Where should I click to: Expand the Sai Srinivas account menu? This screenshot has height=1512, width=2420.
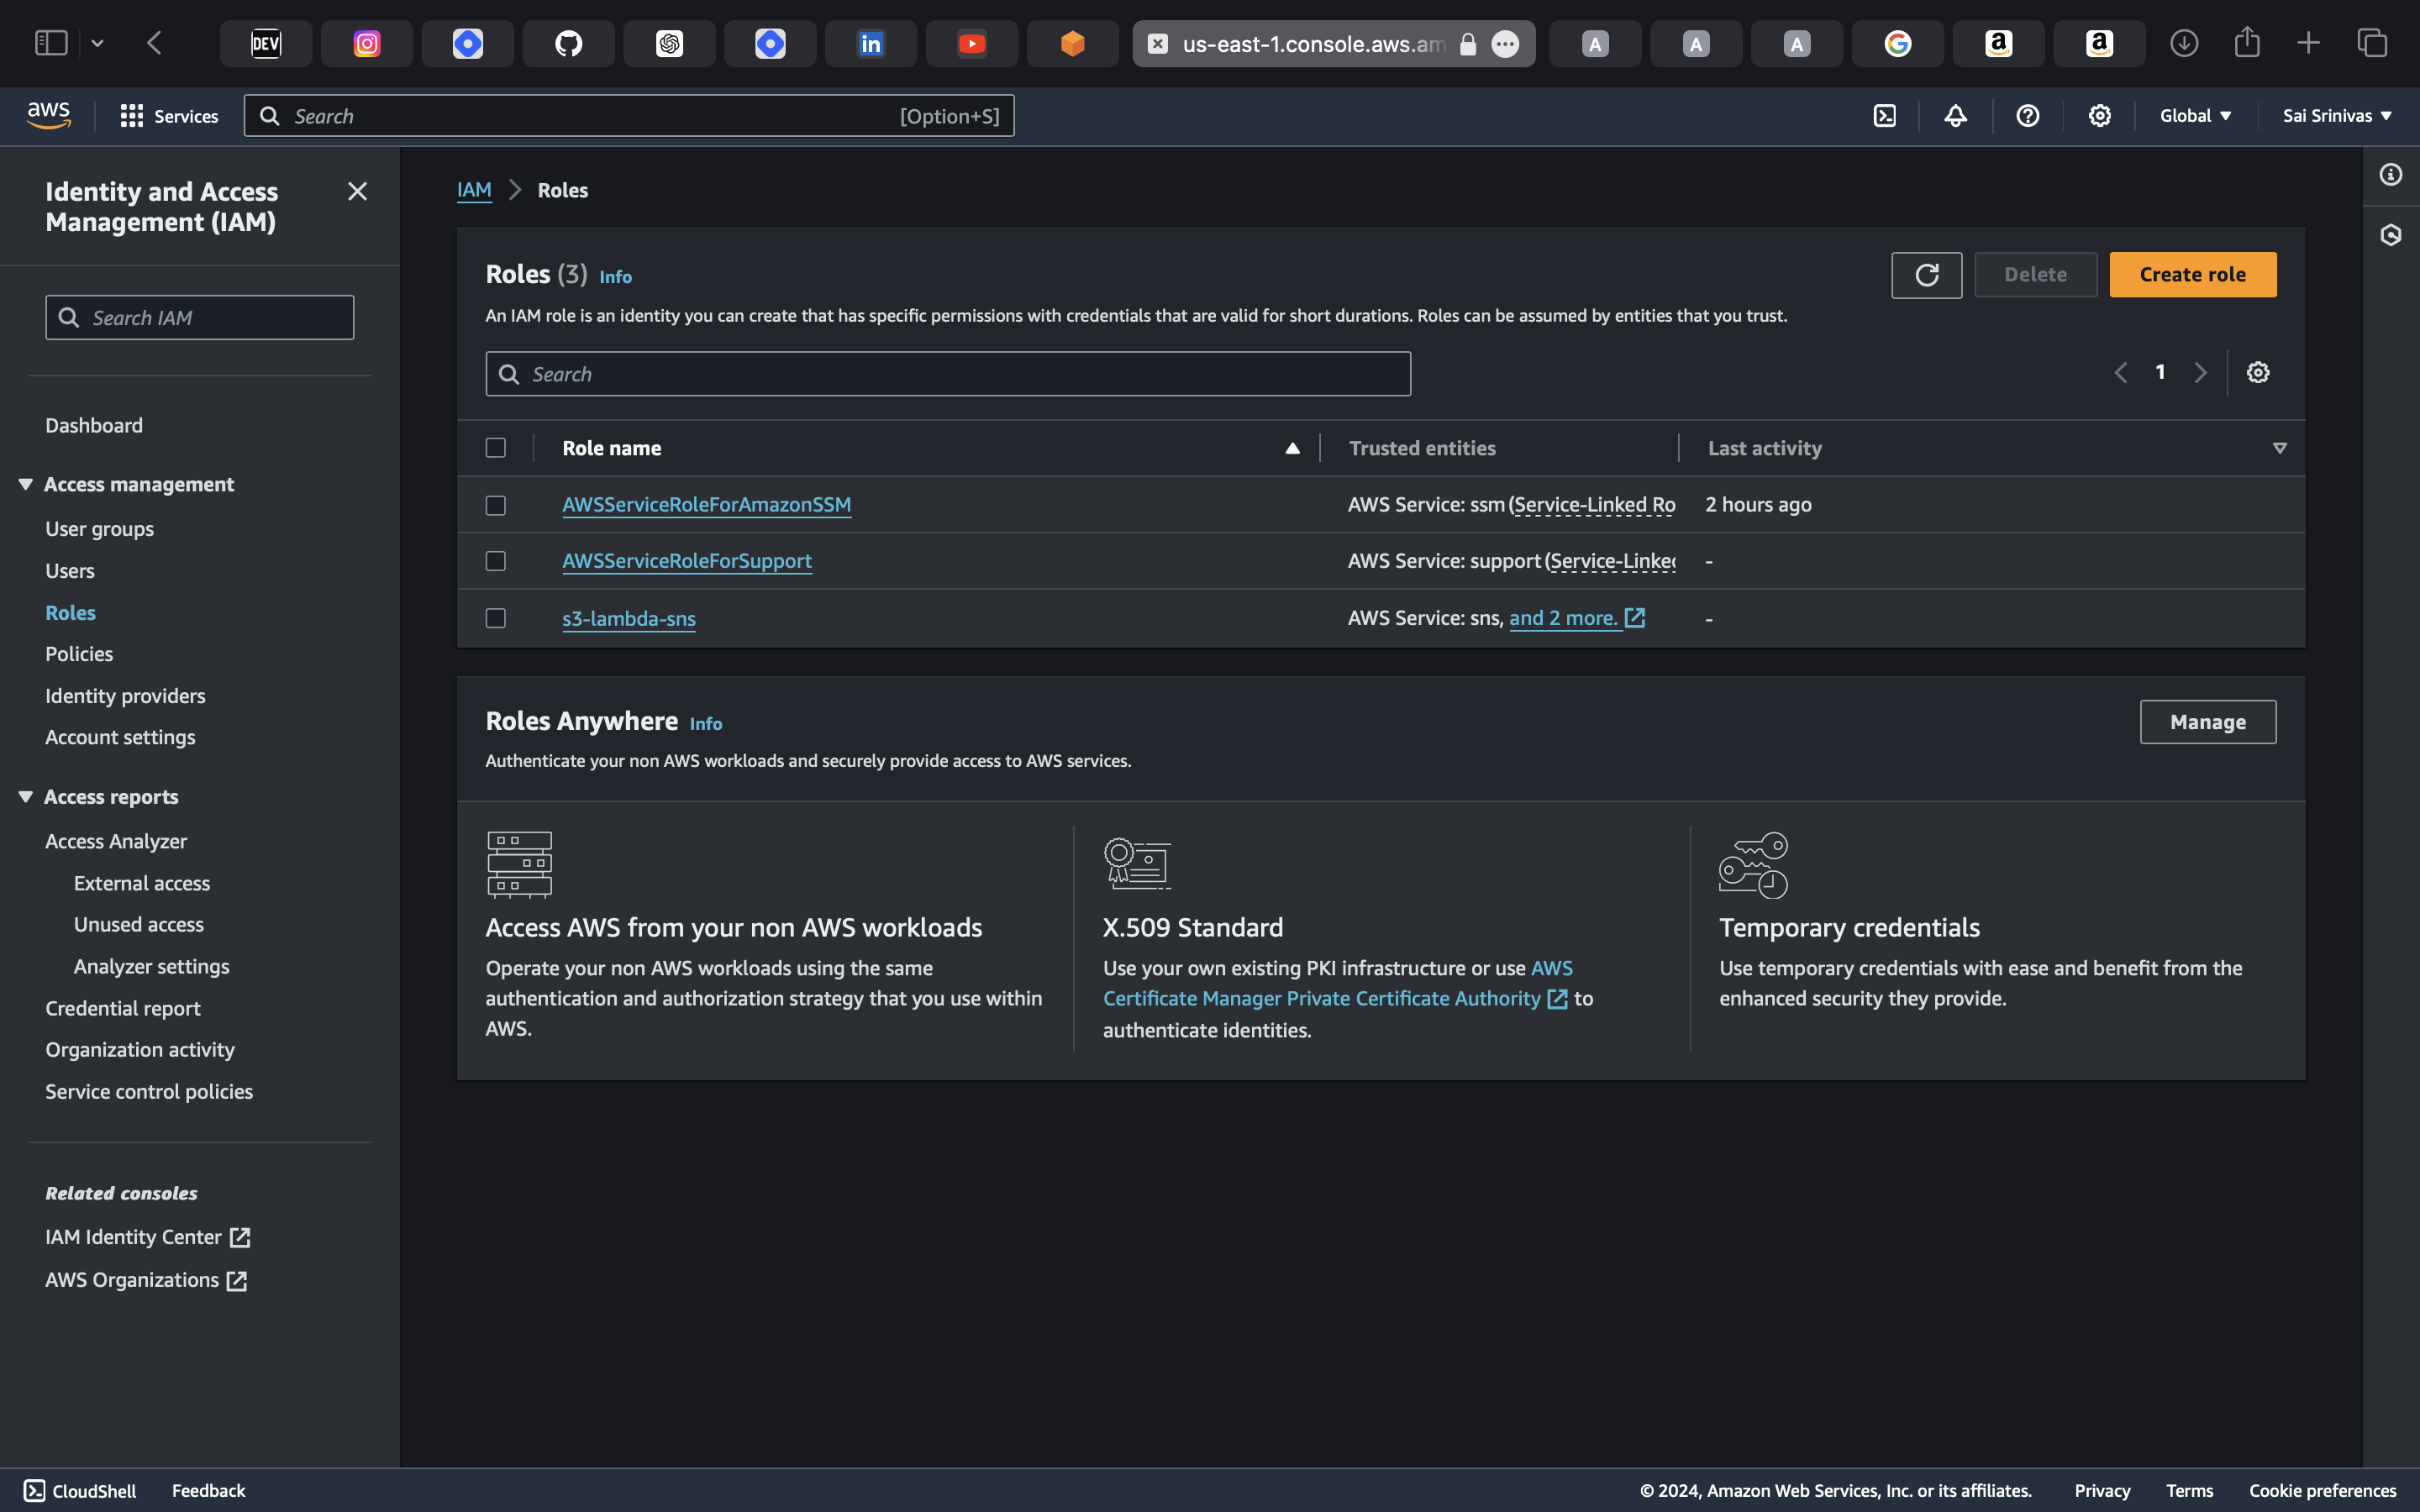2336,116
